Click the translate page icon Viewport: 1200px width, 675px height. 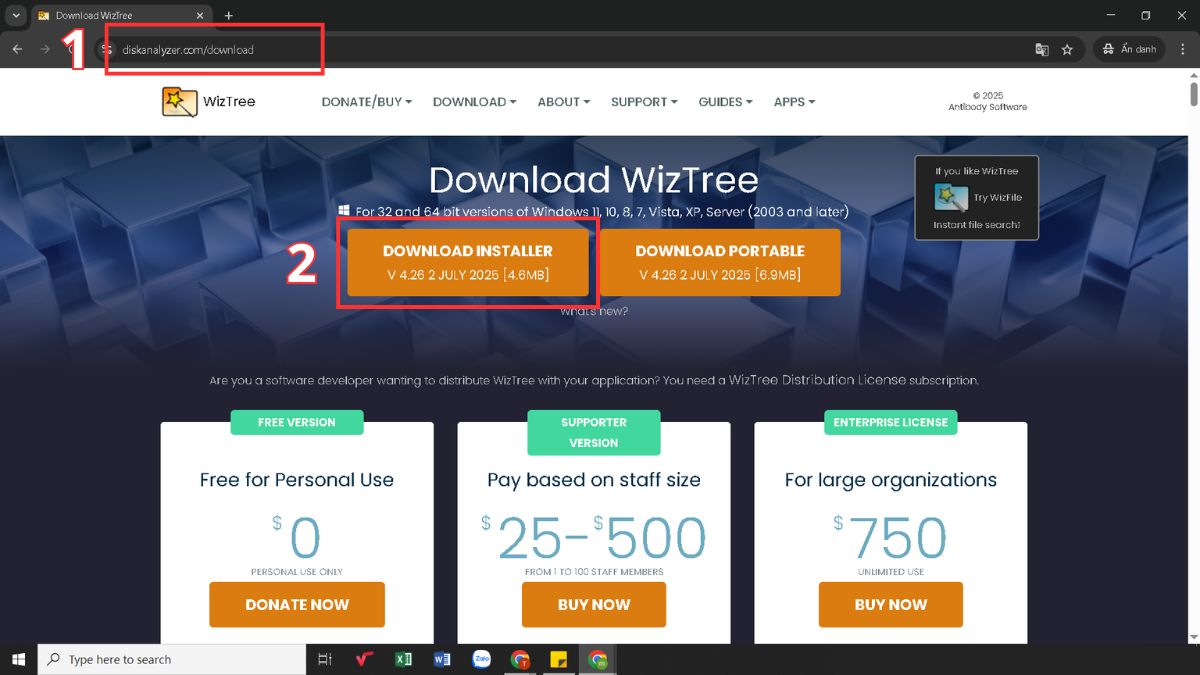pyautogui.click(x=1041, y=49)
